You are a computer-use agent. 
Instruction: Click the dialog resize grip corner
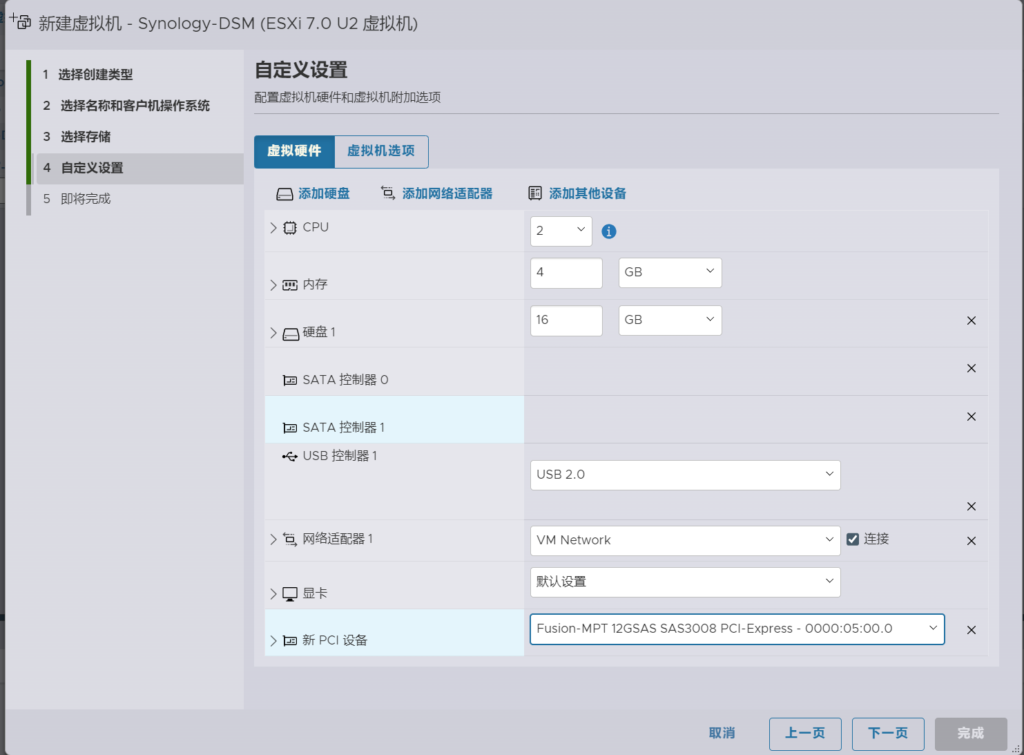tap(1016, 748)
